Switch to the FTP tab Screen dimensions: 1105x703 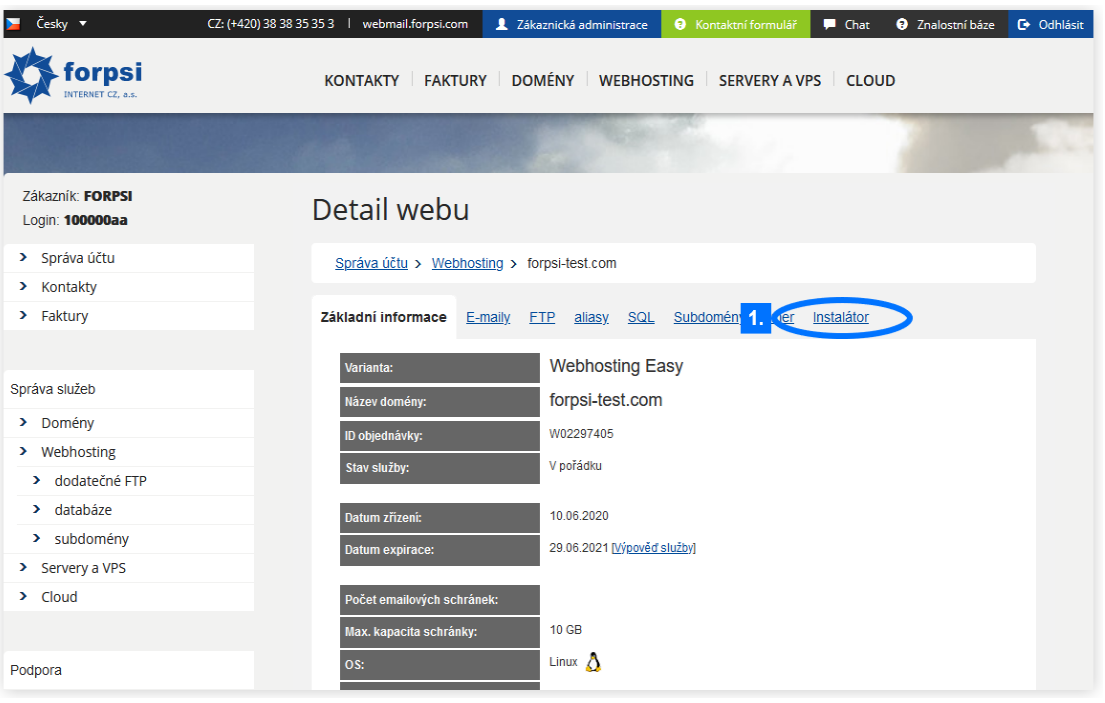pyautogui.click(x=542, y=318)
